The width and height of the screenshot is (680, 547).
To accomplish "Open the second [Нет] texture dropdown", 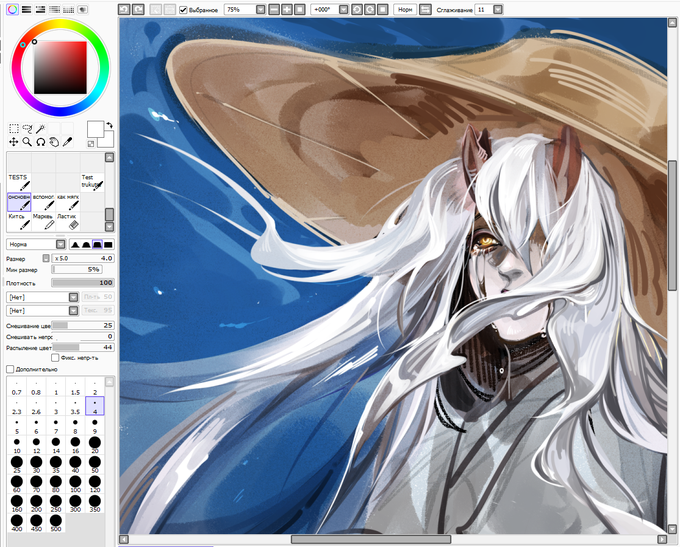I will (x=73, y=311).
